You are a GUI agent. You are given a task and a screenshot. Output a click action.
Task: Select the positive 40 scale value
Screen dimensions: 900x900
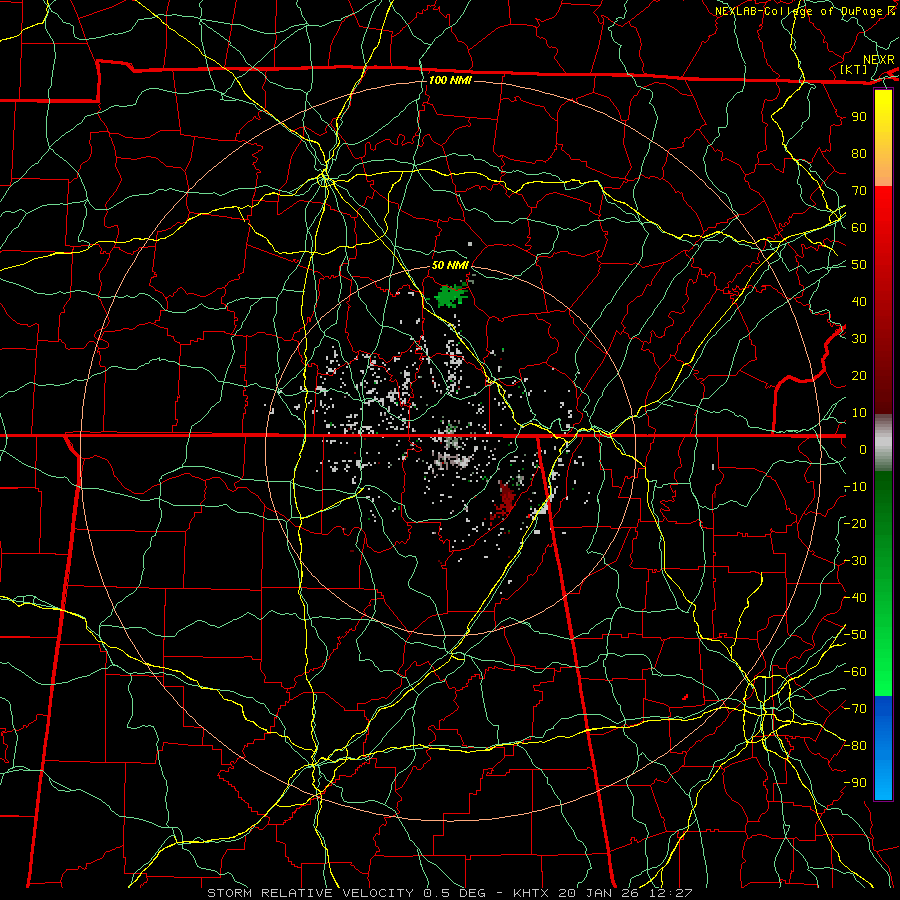[x=859, y=301]
